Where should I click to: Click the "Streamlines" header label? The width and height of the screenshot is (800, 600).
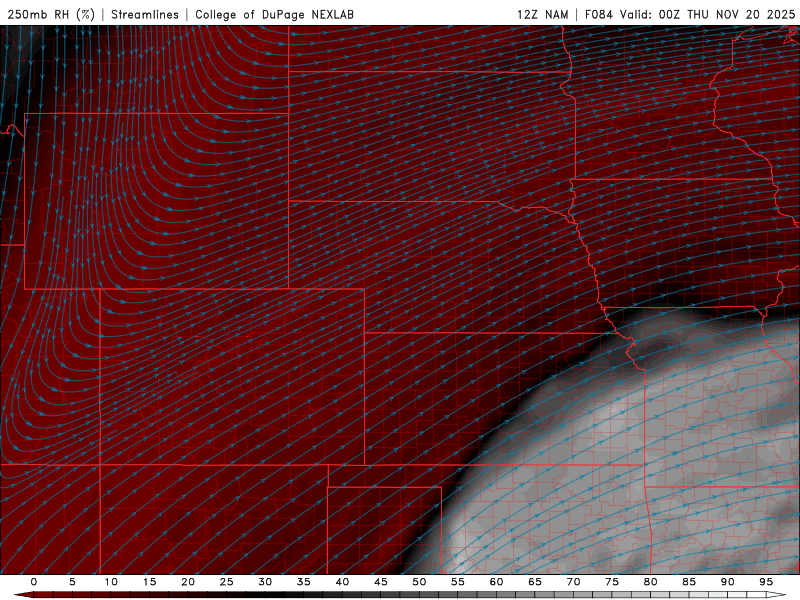[x=145, y=14]
